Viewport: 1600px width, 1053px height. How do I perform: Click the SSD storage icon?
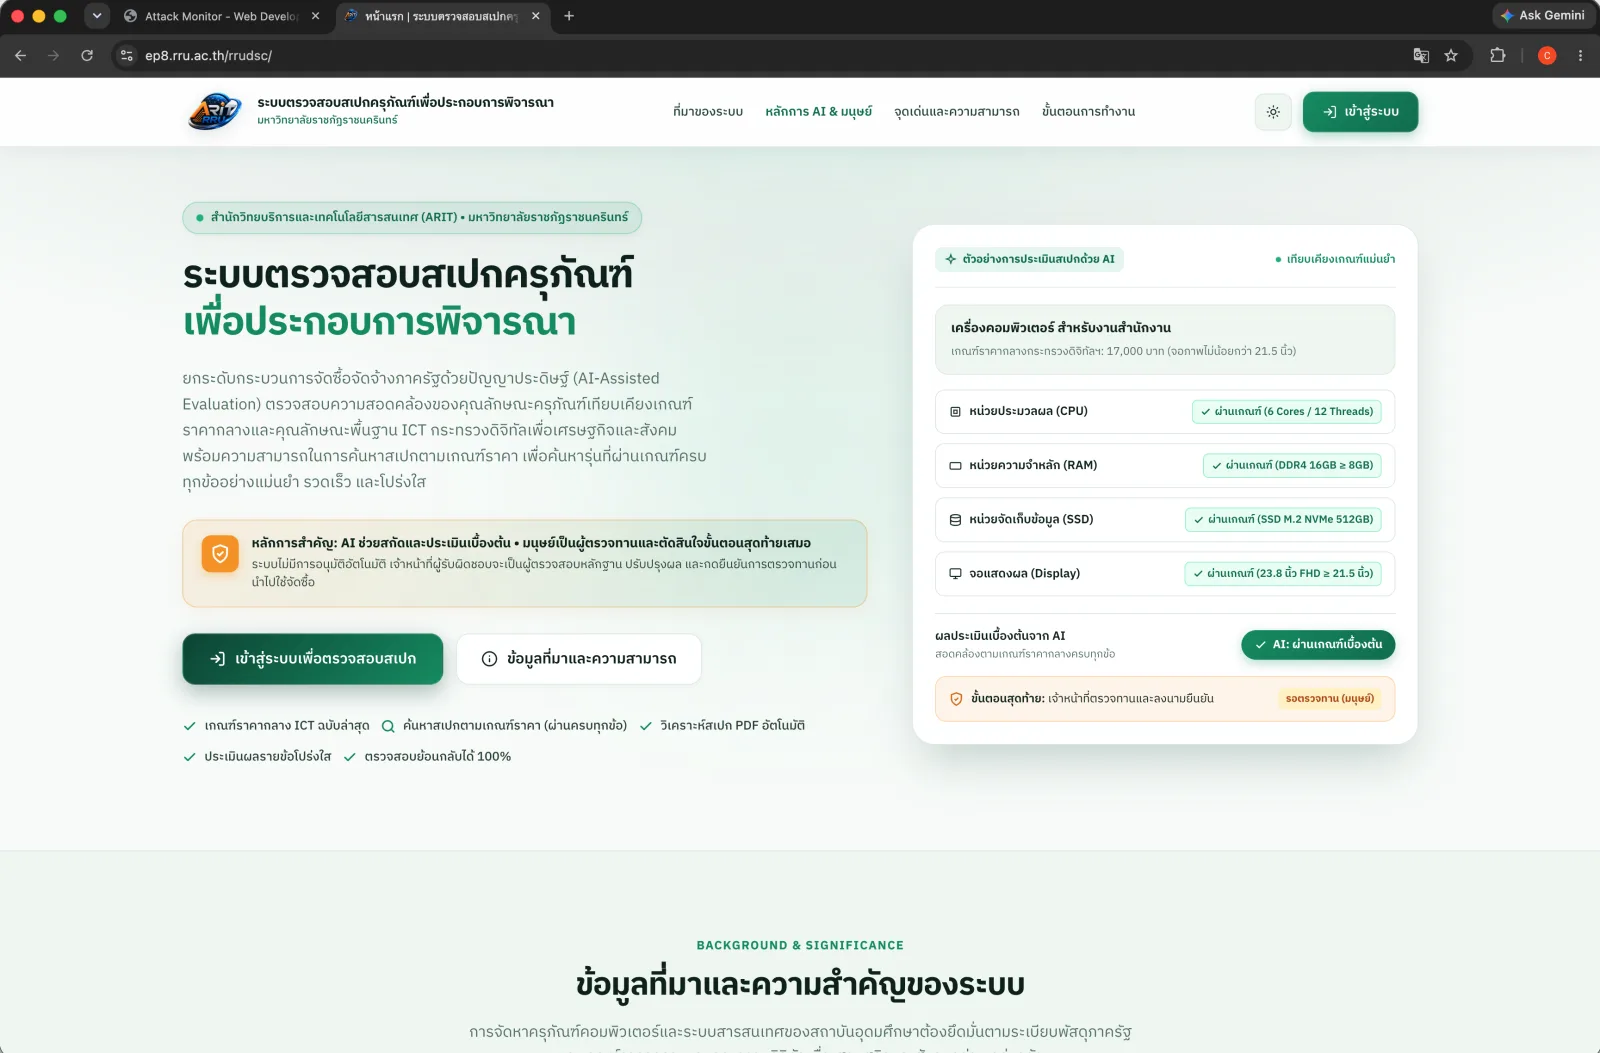(x=955, y=520)
